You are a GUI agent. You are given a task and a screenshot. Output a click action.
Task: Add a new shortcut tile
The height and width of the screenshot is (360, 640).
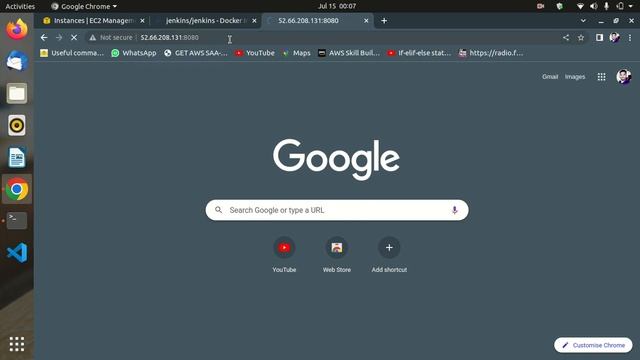pos(389,255)
